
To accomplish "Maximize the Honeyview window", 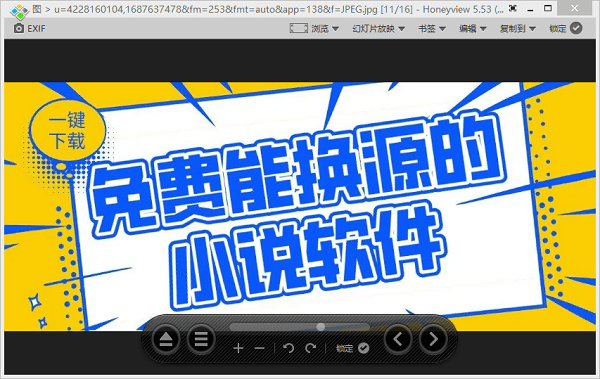I will pos(548,8).
